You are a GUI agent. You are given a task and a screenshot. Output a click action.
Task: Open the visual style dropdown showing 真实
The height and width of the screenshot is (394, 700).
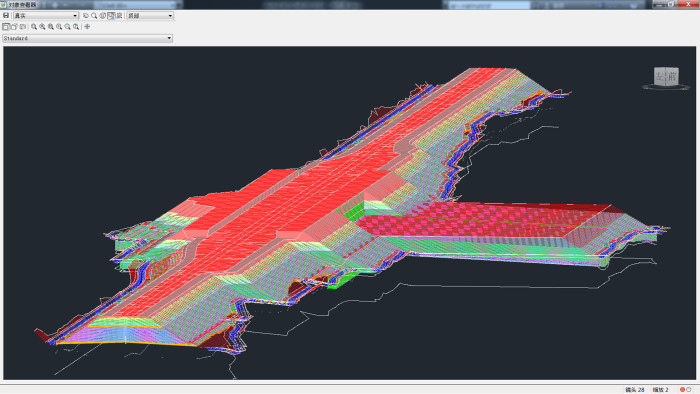(x=46, y=16)
